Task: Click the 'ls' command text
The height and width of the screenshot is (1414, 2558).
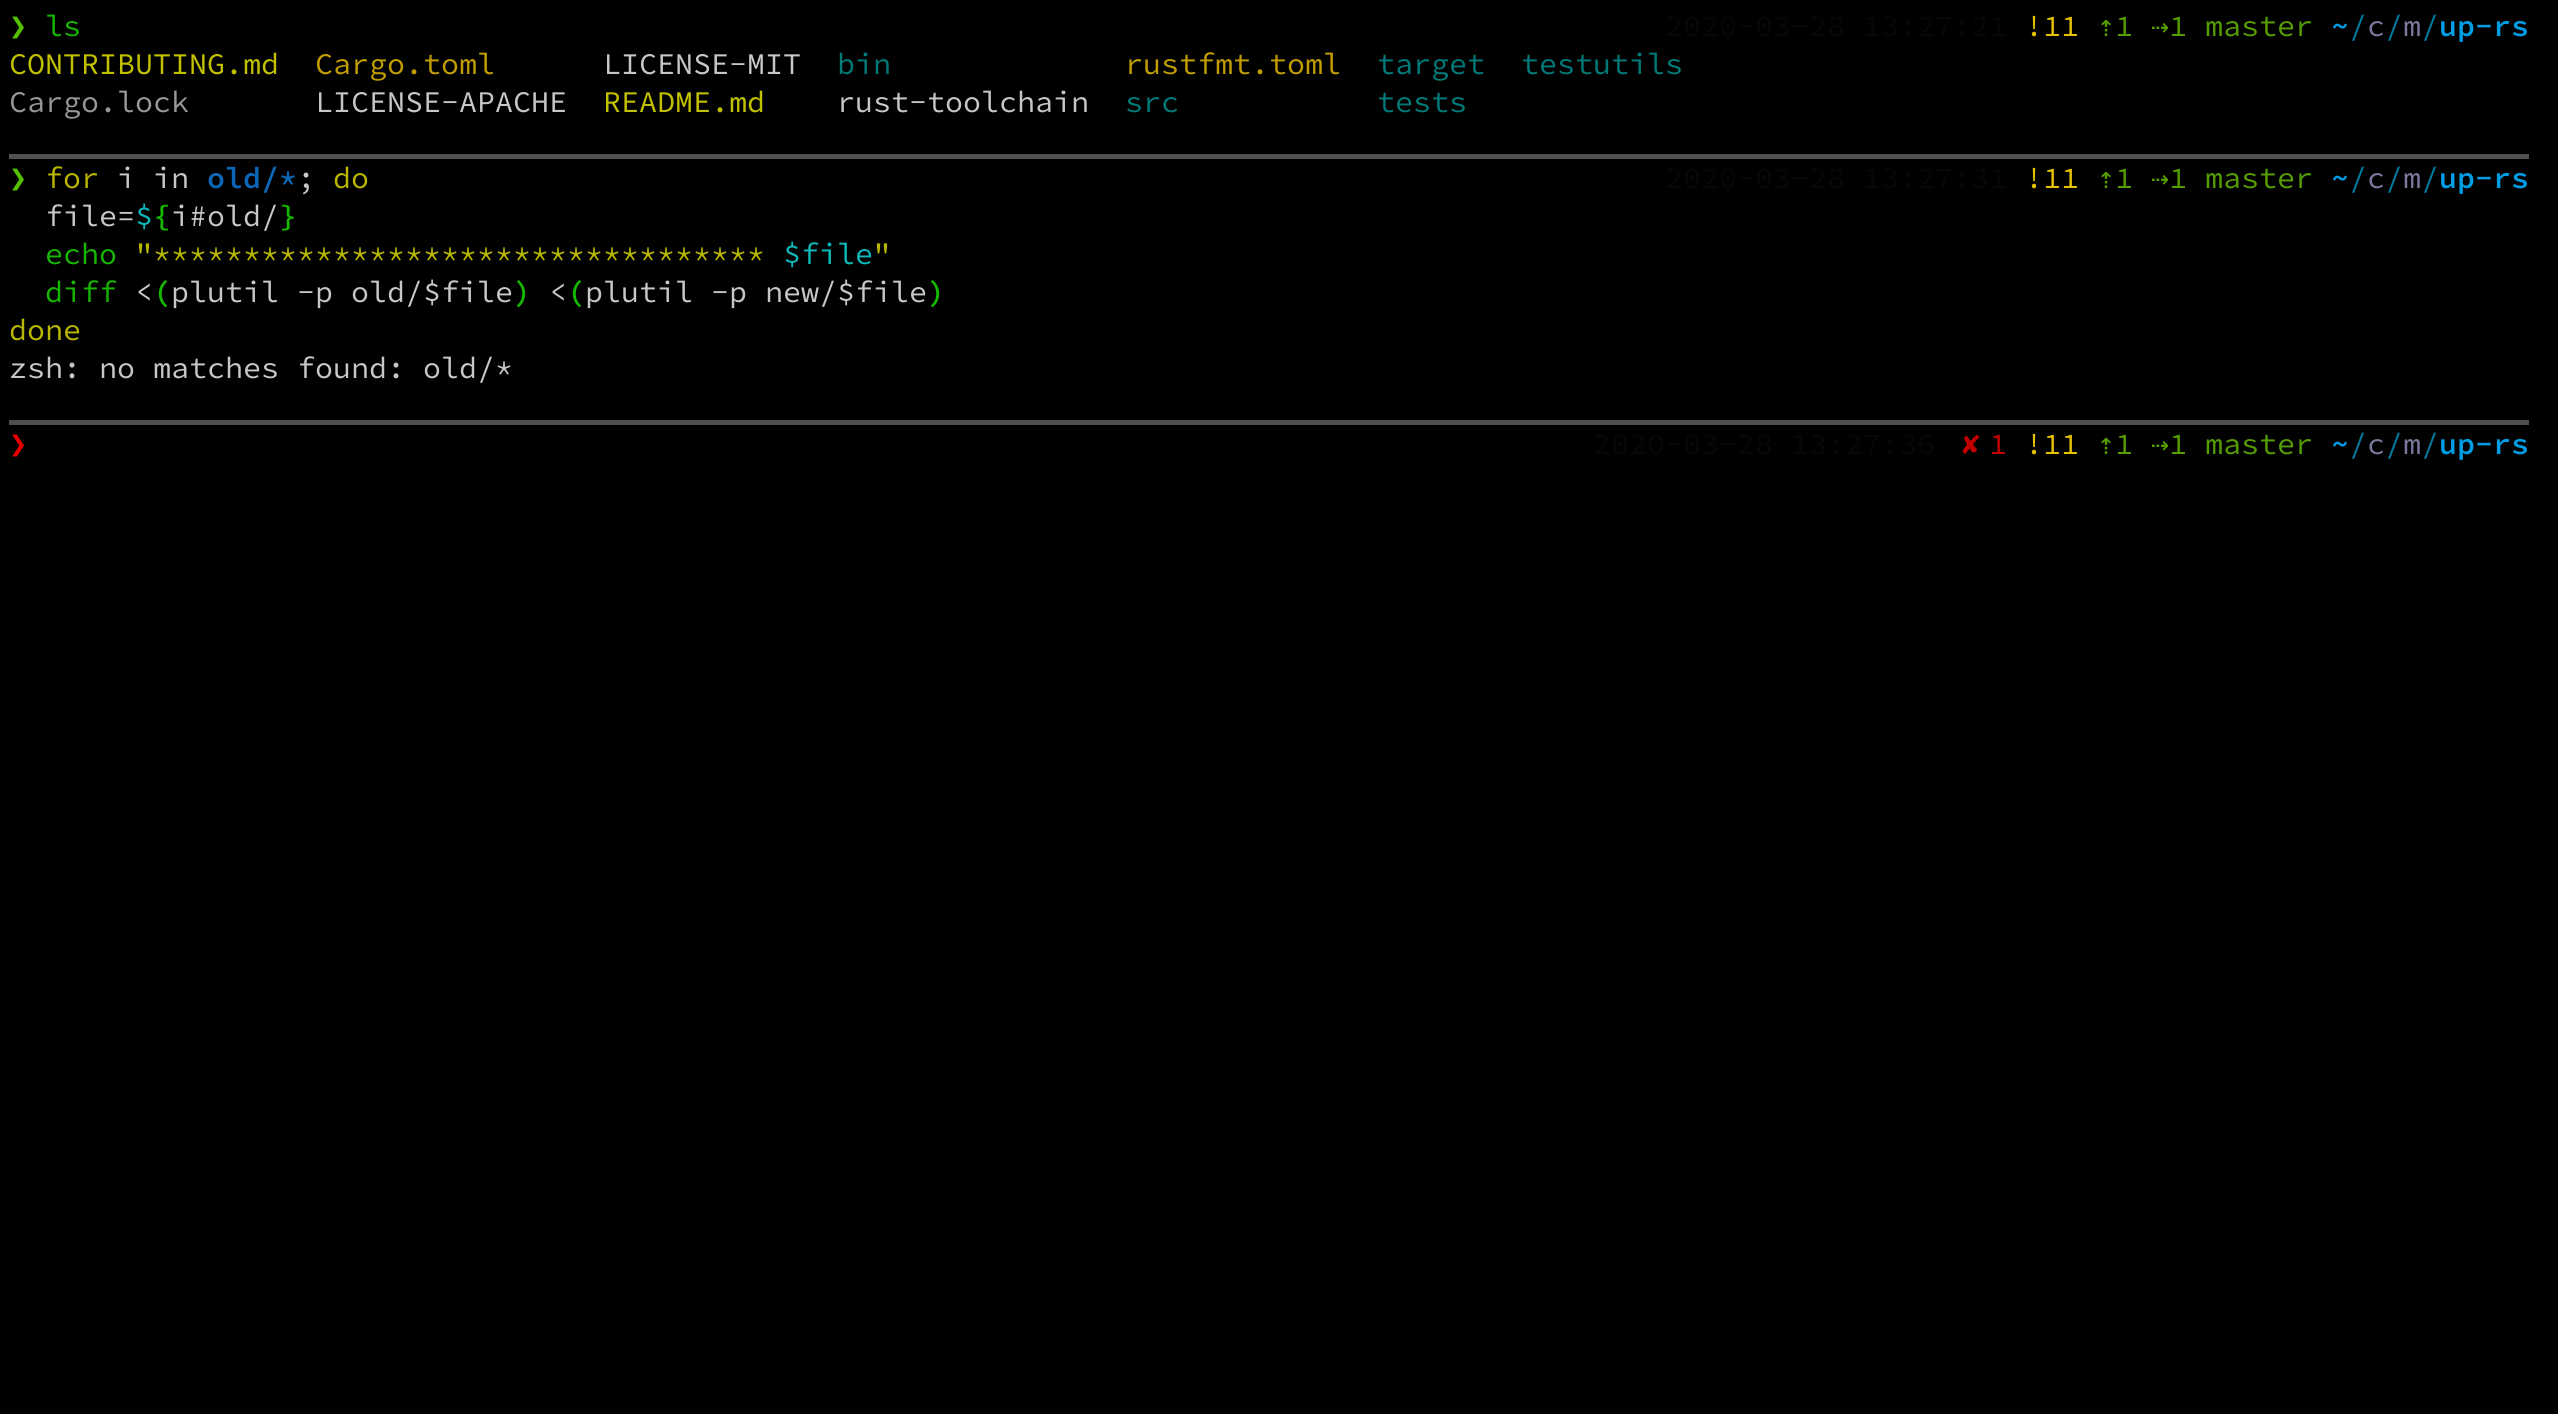Action: pyautogui.click(x=63, y=27)
